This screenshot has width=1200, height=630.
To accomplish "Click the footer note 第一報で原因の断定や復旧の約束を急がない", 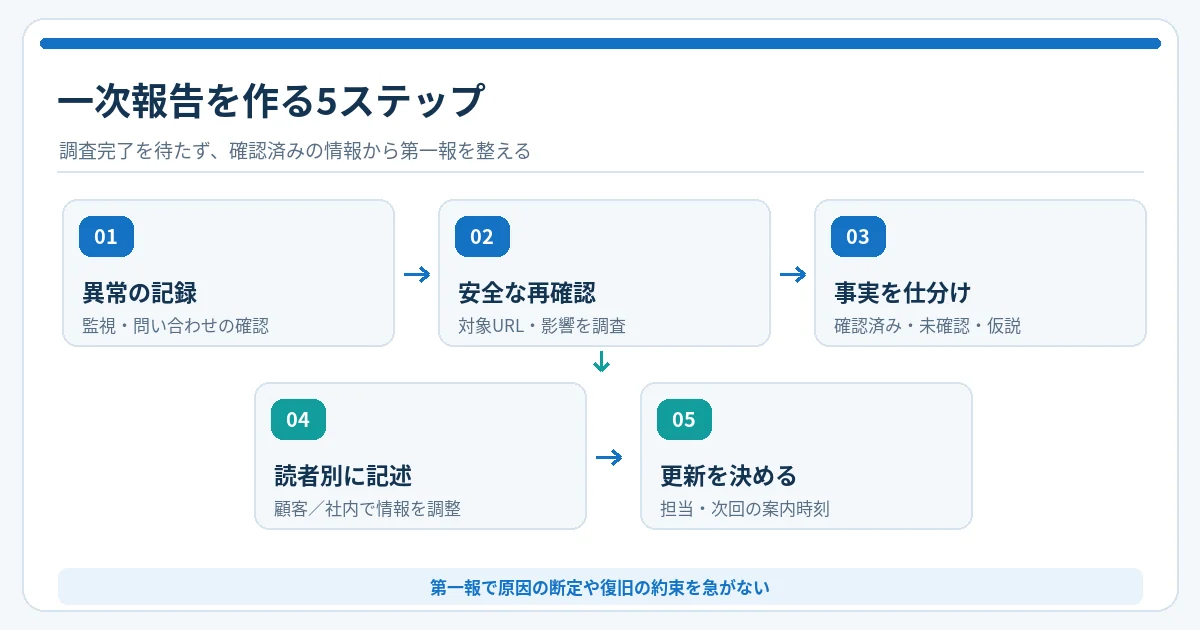I will tap(600, 587).
